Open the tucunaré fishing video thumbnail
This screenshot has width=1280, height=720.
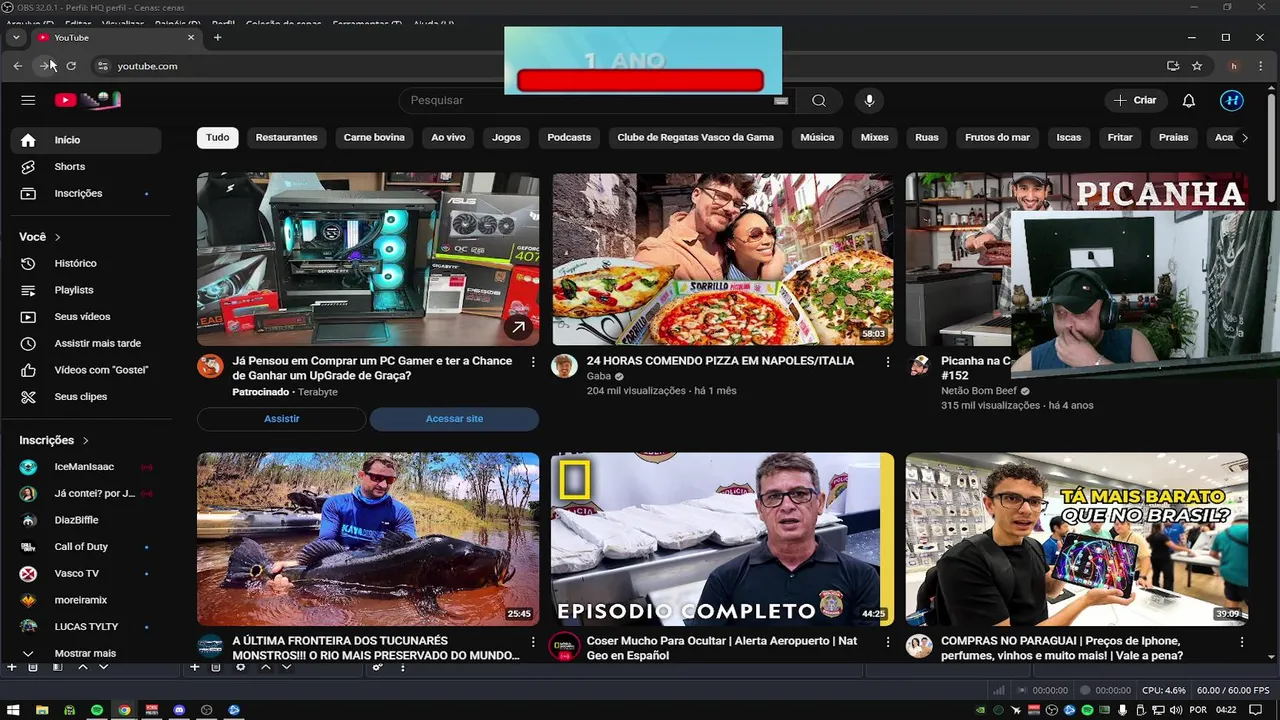[368, 539]
